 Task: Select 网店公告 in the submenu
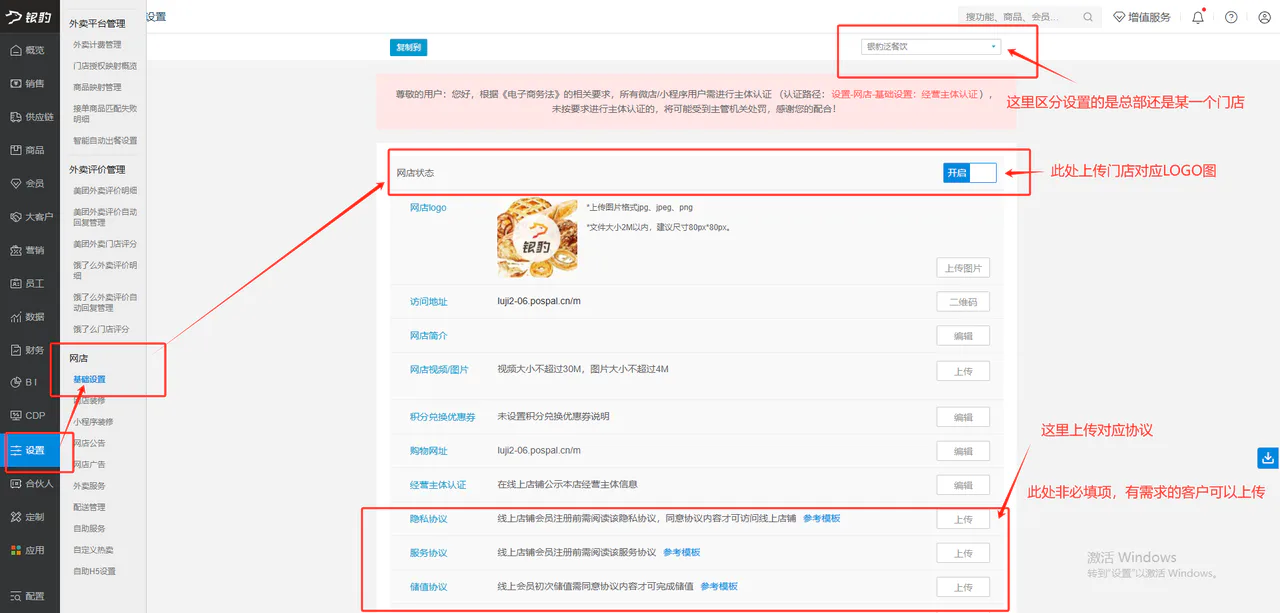click(x=89, y=443)
